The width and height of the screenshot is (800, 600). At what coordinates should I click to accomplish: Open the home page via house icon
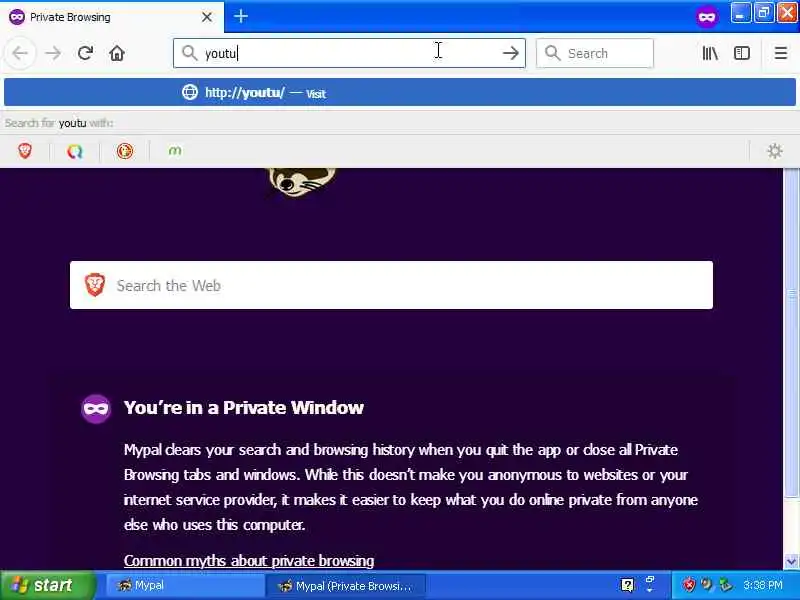pos(117,53)
